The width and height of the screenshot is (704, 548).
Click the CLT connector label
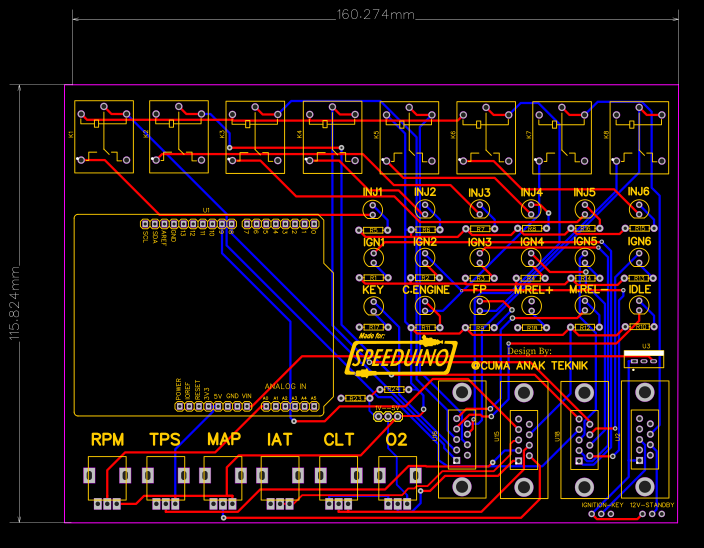[x=339, y=440]
